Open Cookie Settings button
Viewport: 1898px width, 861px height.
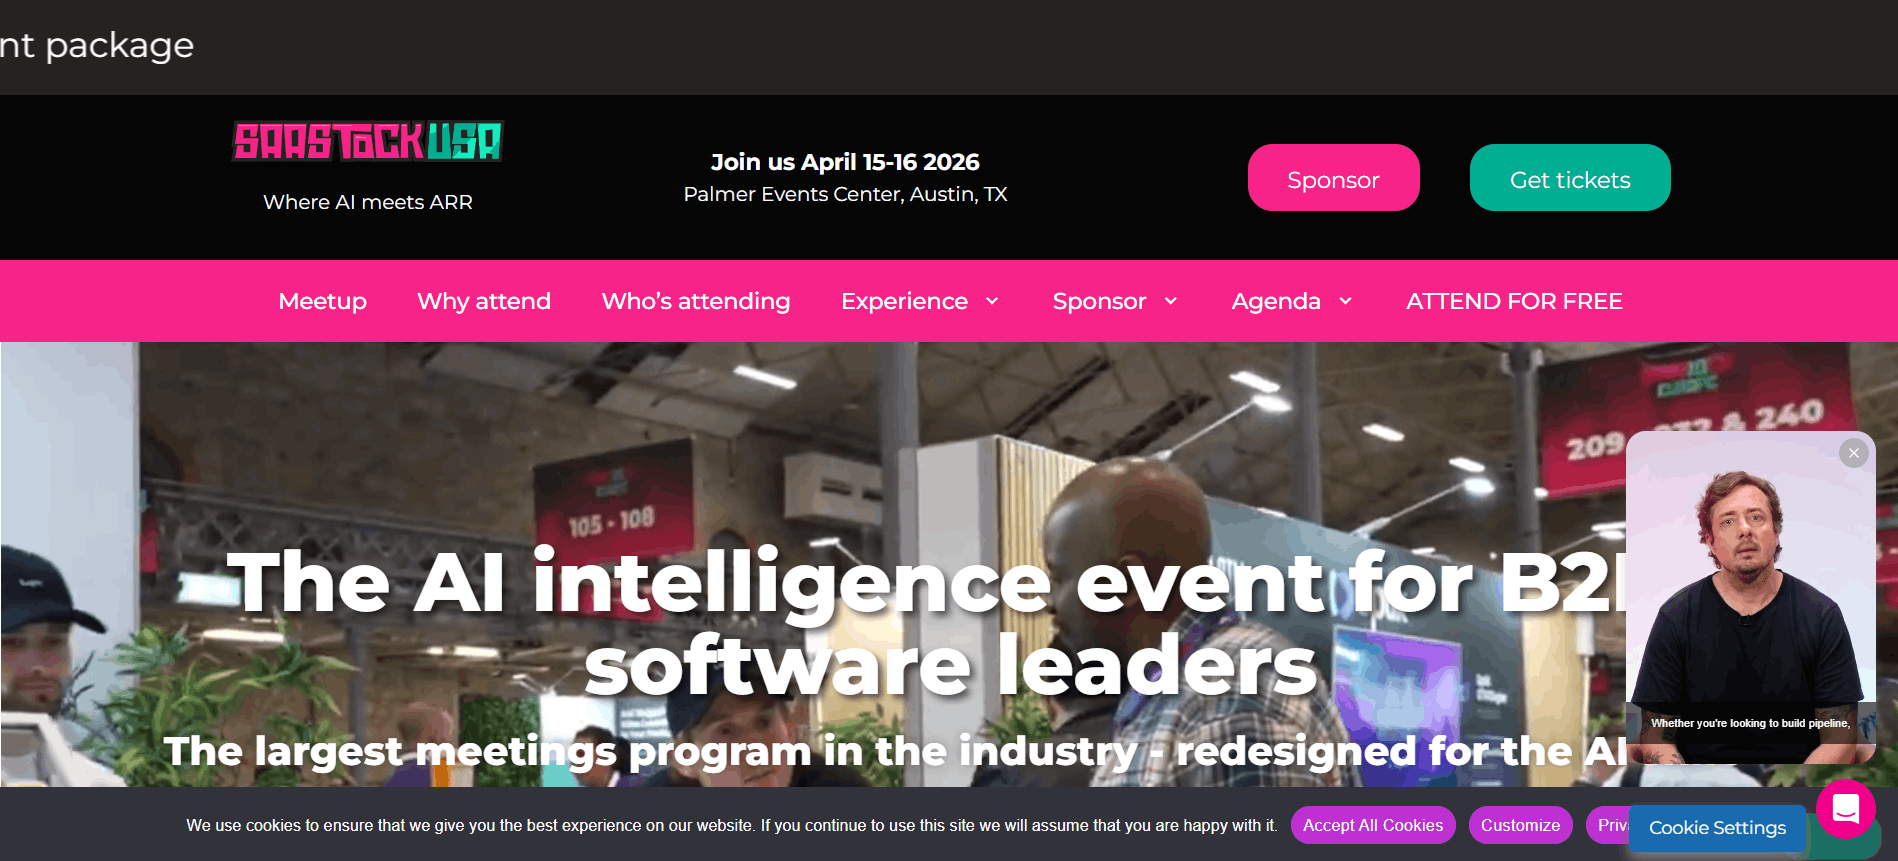[1717, 828]
